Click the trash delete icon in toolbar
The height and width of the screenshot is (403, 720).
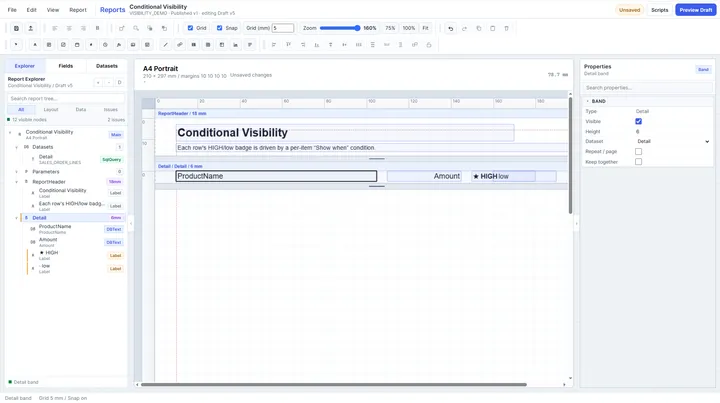[506, 28]
